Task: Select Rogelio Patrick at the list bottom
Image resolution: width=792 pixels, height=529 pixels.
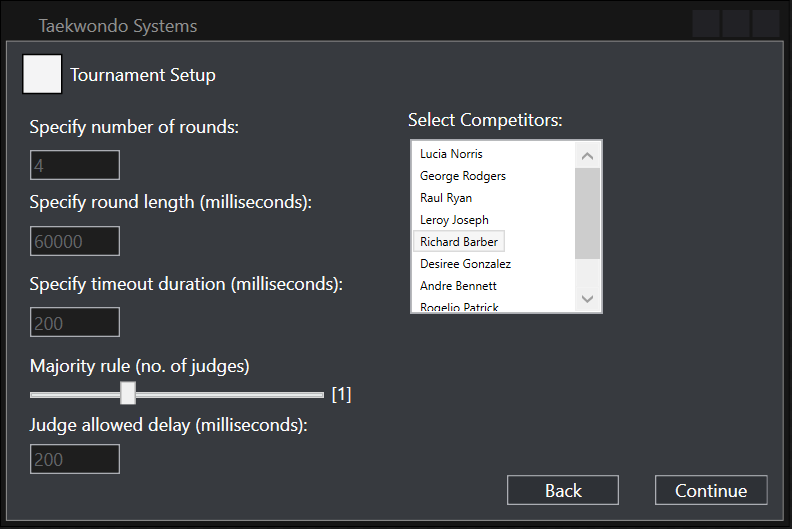Action: coord(459,307)
